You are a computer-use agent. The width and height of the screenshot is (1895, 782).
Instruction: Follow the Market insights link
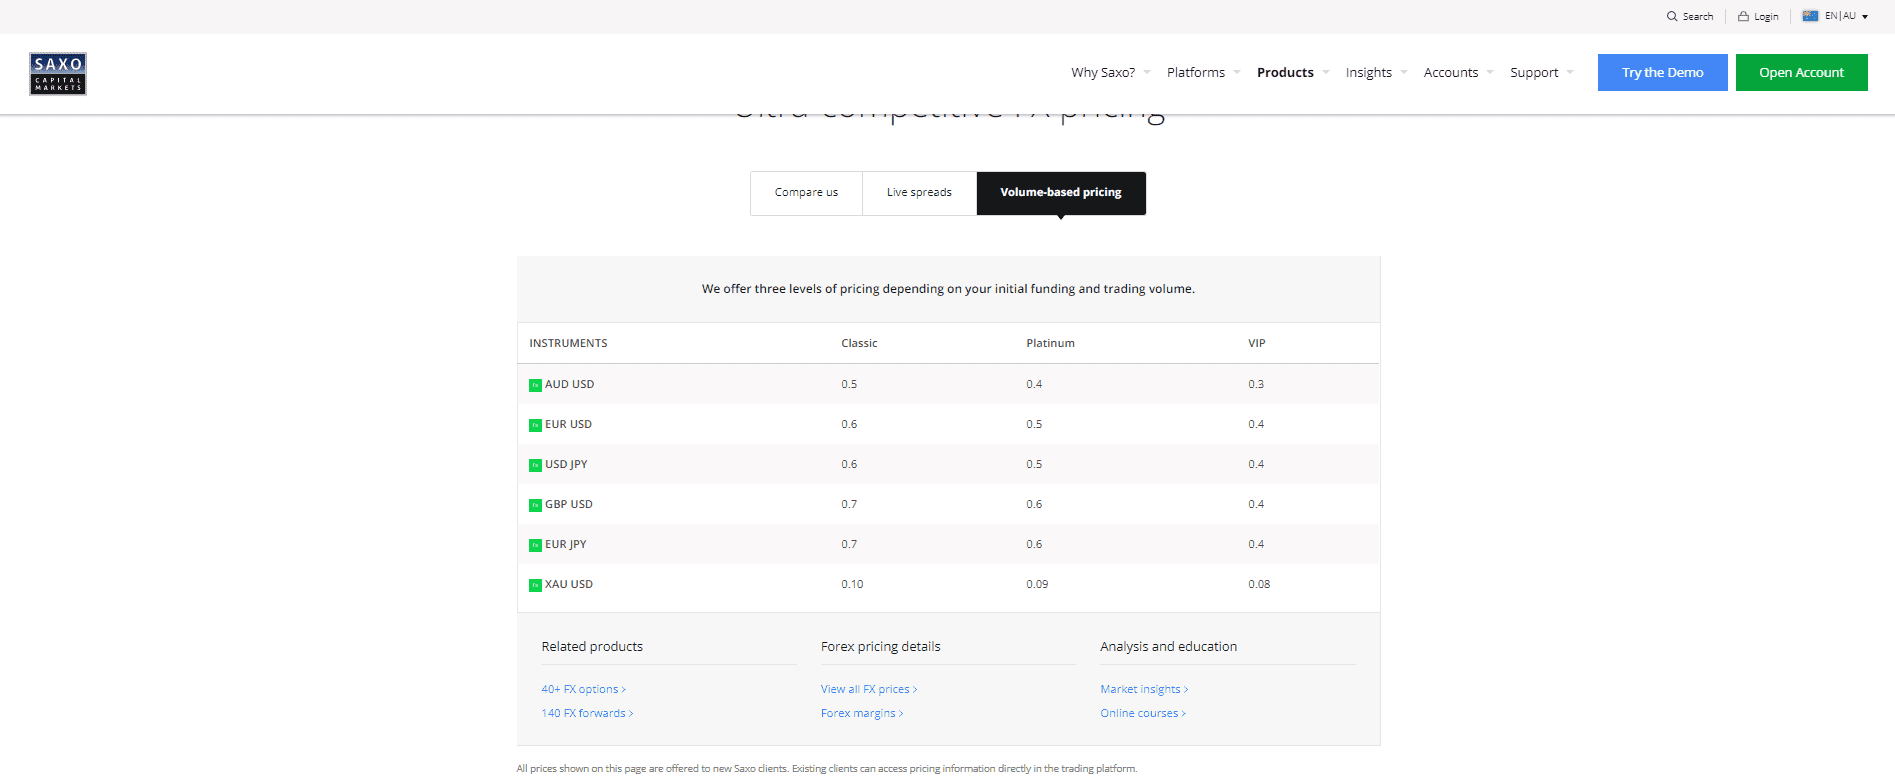point(1141,689)
